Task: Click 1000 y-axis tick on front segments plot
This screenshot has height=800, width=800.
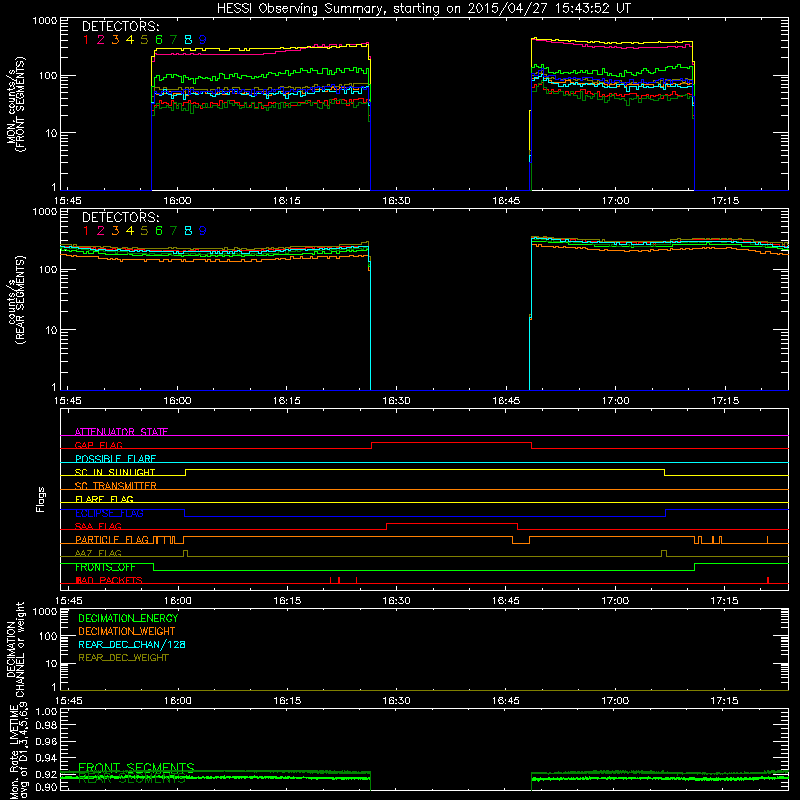Action: (x=45, y=21)
